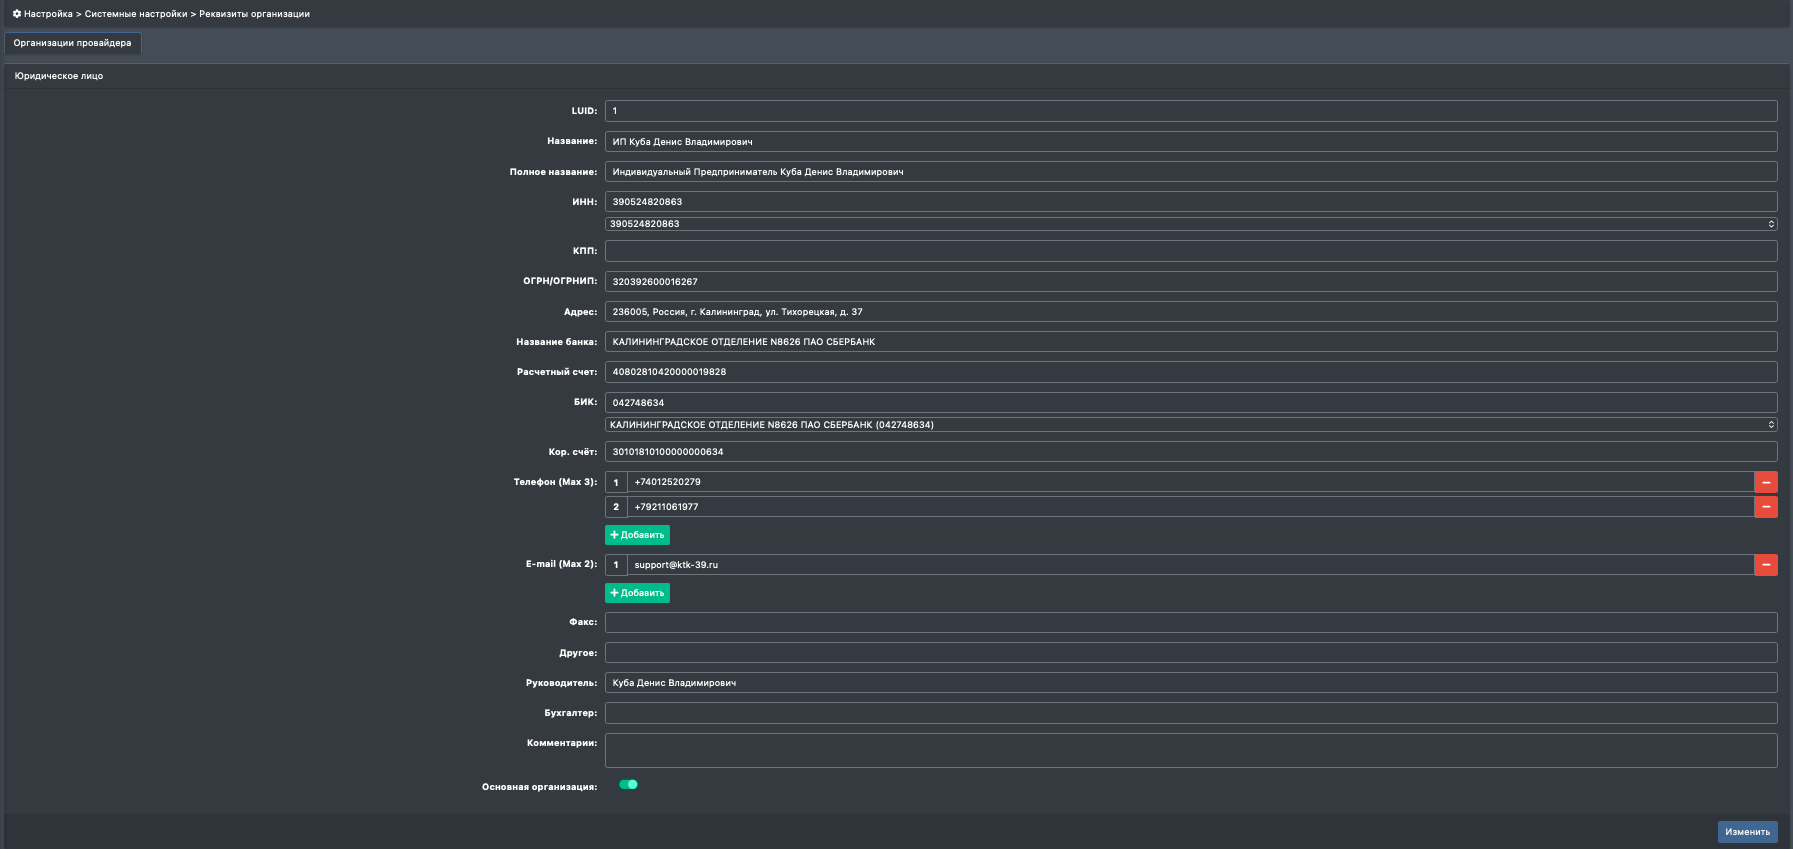Select the Название банка field
Viewport: 1793px width, 849px height.
tap(1191, 342)
